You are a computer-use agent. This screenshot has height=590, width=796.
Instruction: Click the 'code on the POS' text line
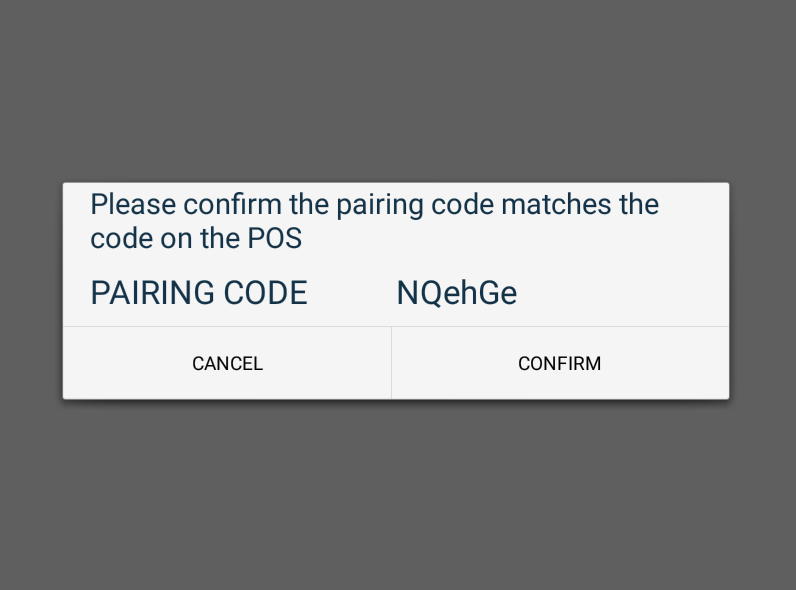point(196,238)
